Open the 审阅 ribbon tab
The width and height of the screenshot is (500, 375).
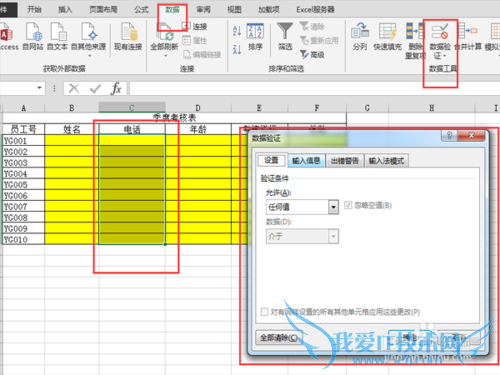203,10
